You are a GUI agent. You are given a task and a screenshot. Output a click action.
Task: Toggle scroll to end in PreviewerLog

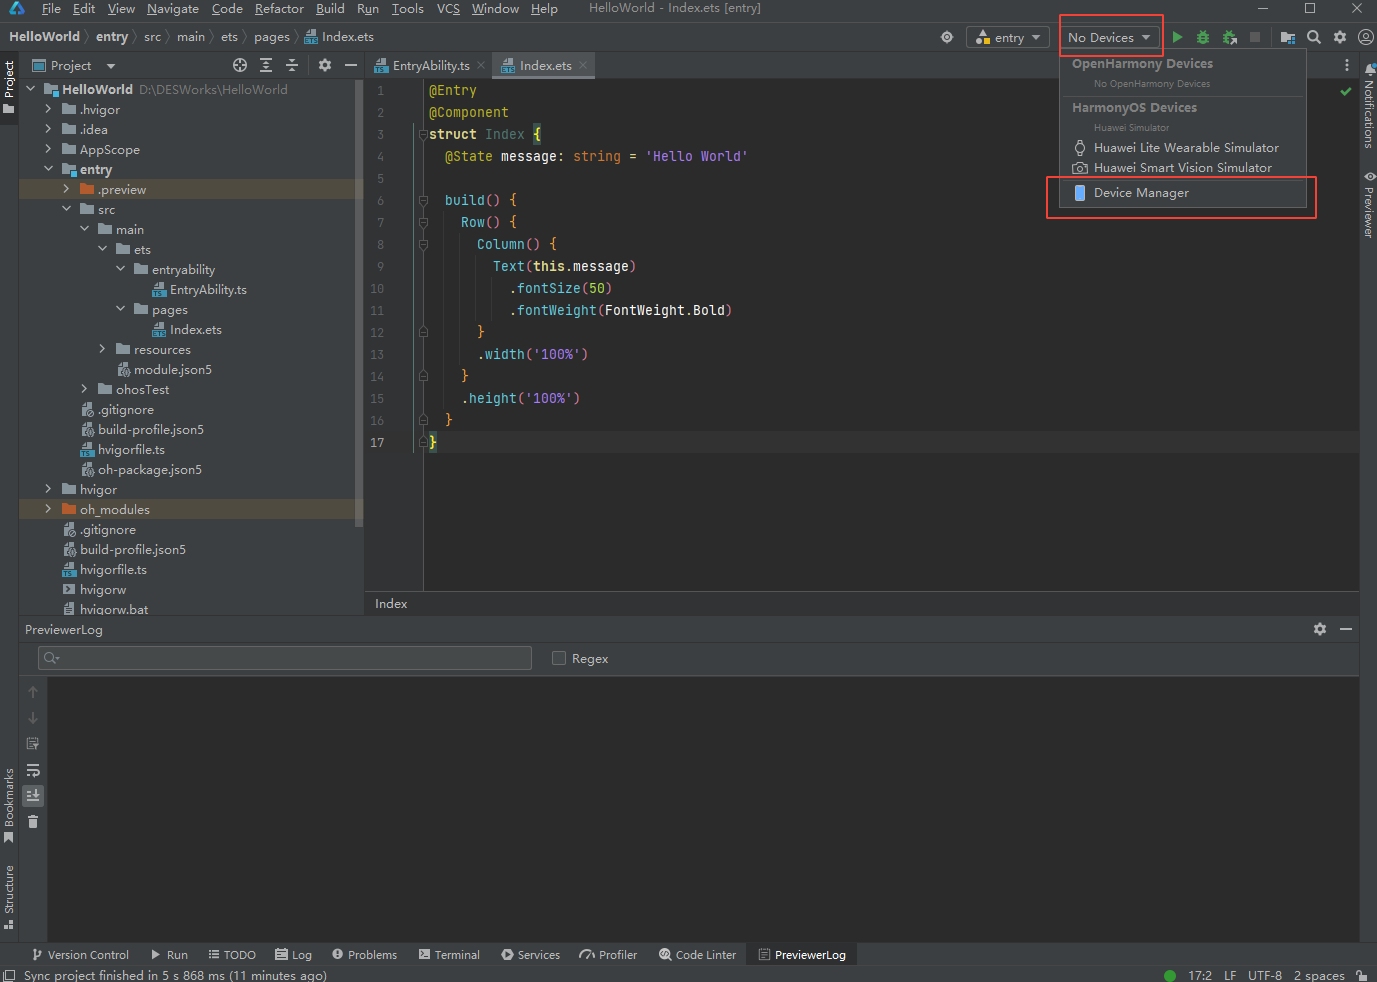click(33, 796)
